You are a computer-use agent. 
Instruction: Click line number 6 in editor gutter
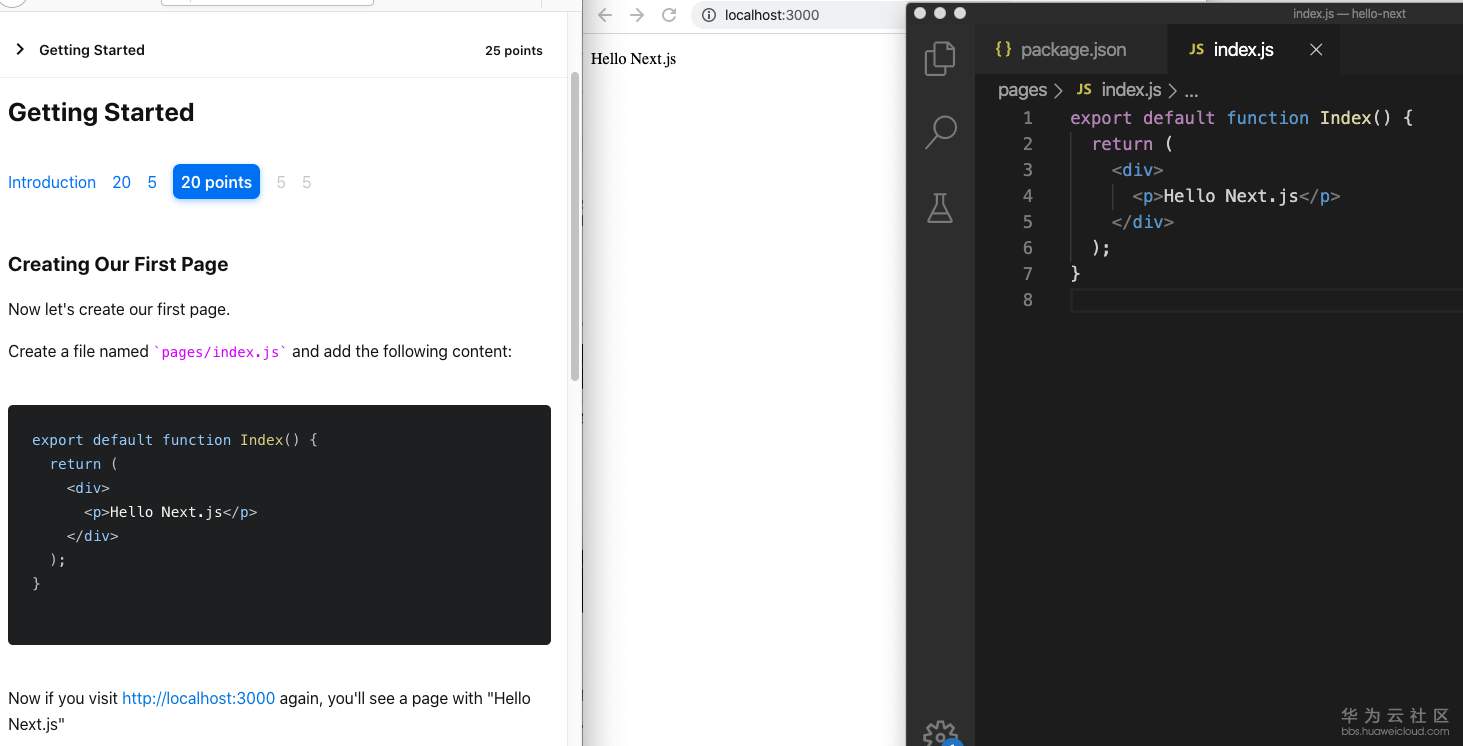click(x=1027, y=248)
